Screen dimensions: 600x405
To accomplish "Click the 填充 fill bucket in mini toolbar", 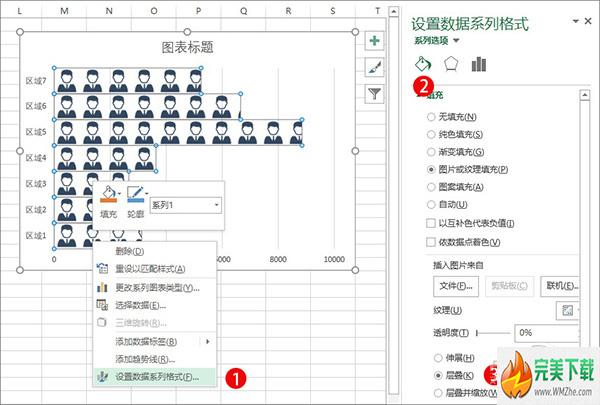I will click(x=110, y=193).
